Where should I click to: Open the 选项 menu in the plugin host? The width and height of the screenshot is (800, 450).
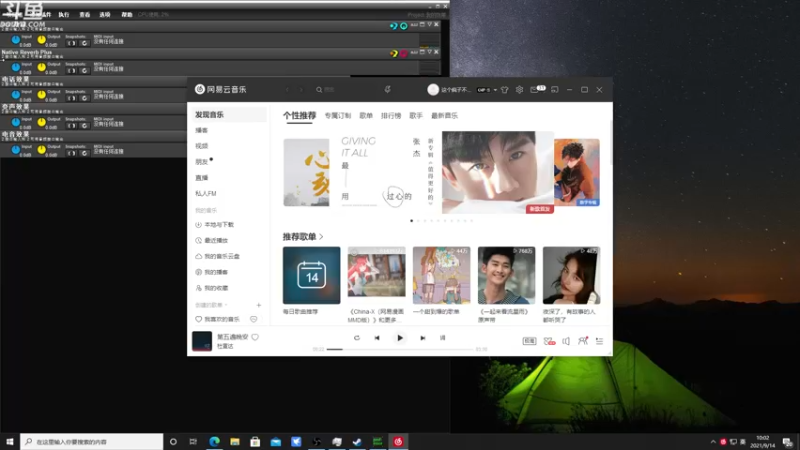(x=105, y=15)
